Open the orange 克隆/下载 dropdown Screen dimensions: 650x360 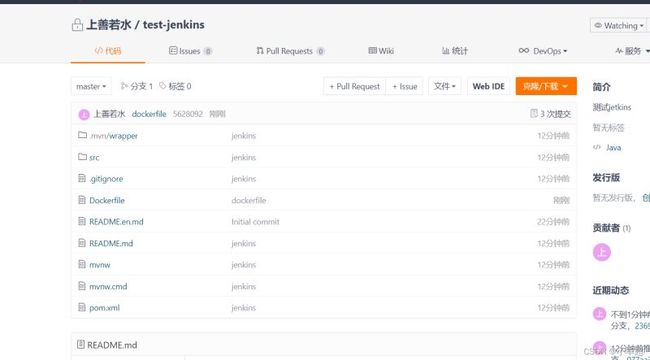pos(546,86)
